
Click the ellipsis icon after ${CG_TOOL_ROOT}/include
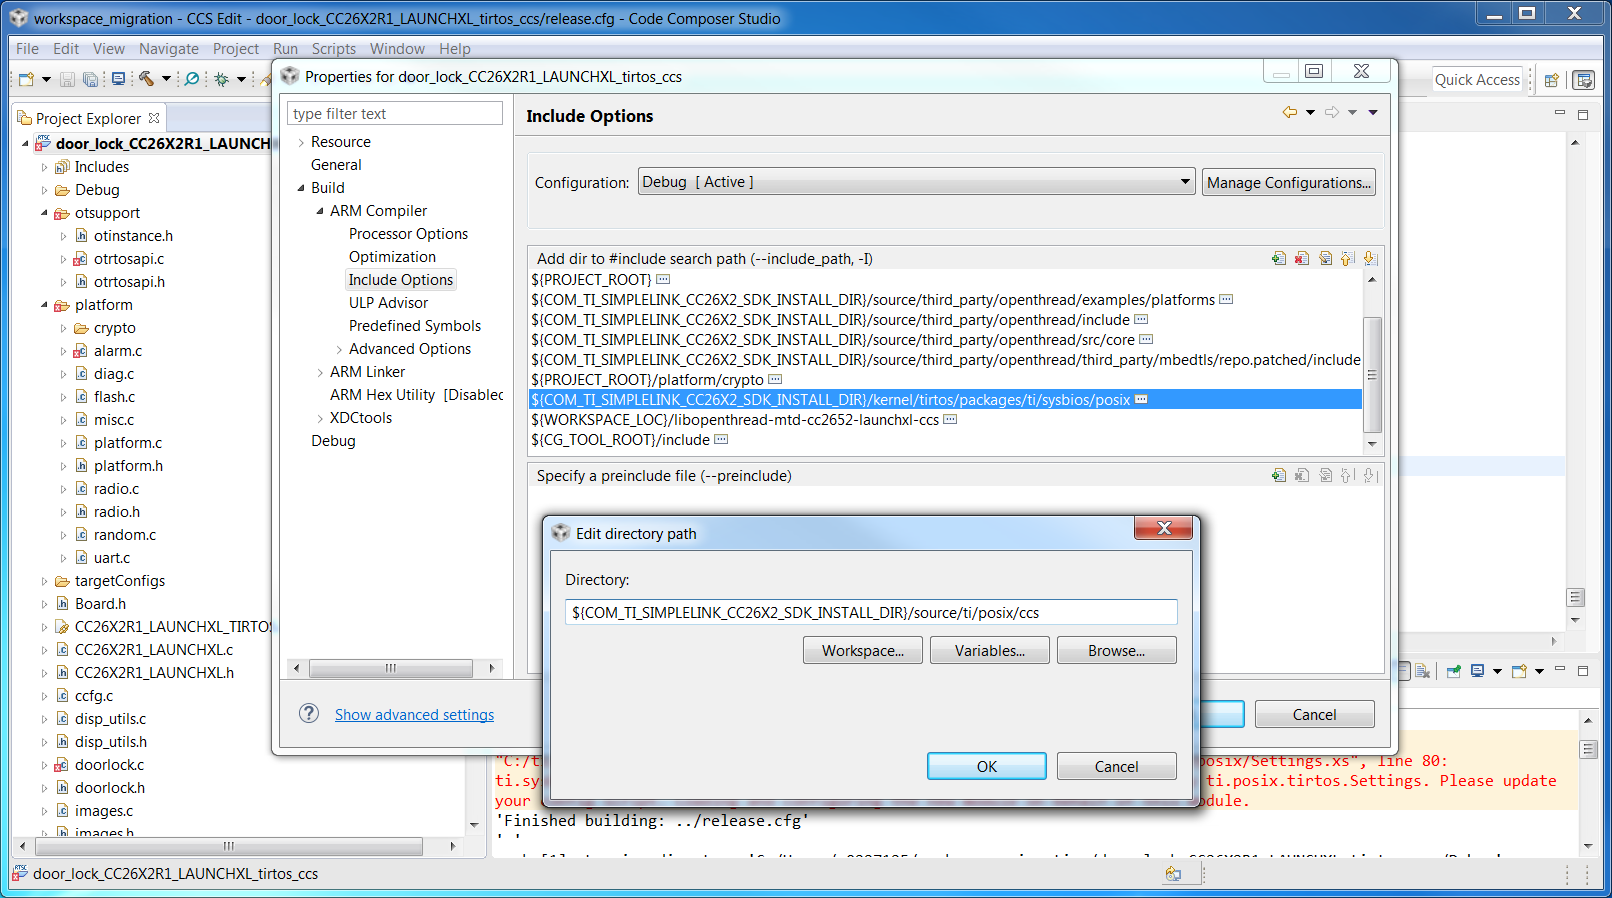point(721,439)
